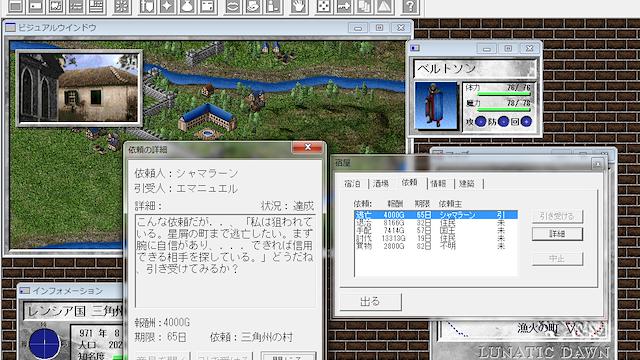The width and height of the screenshot is (640, 360).
Task: Click the key toolbar icon
Action: pos(344,6)
